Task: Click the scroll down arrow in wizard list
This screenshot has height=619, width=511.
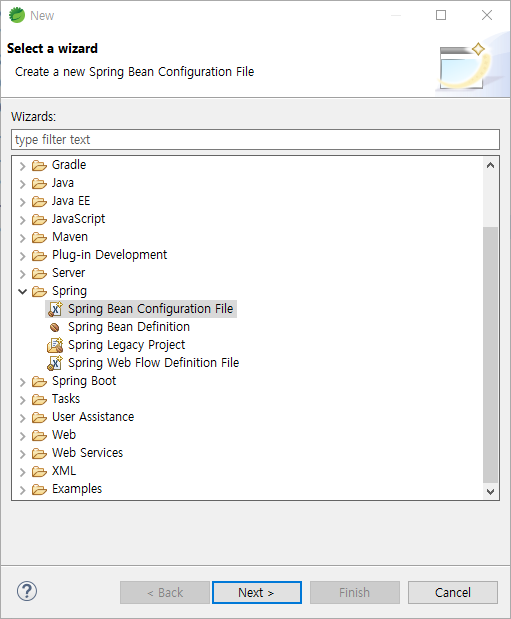Action: (490, 491)
